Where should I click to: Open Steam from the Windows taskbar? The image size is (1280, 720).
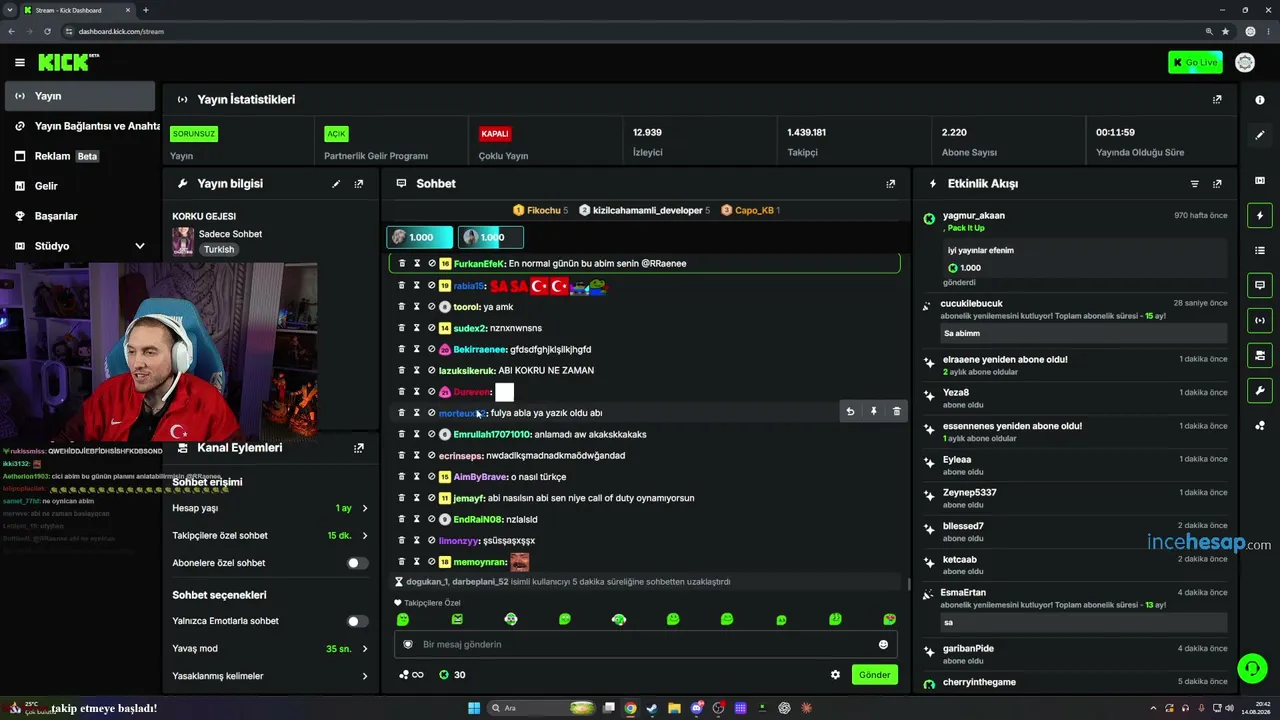click(652, 708)
